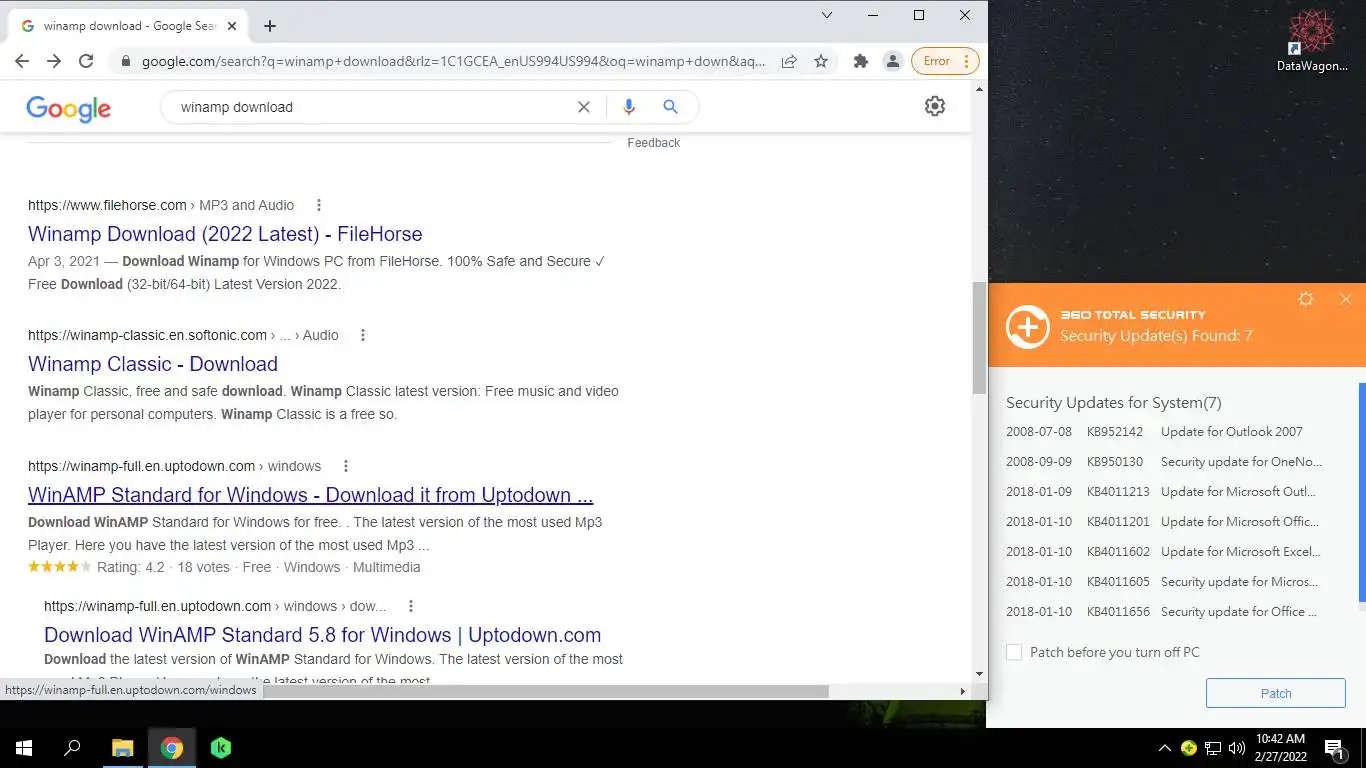This screenshot has width=1366, height=768.
Task: Click the Feedback link
Action: tap(654, 143)
